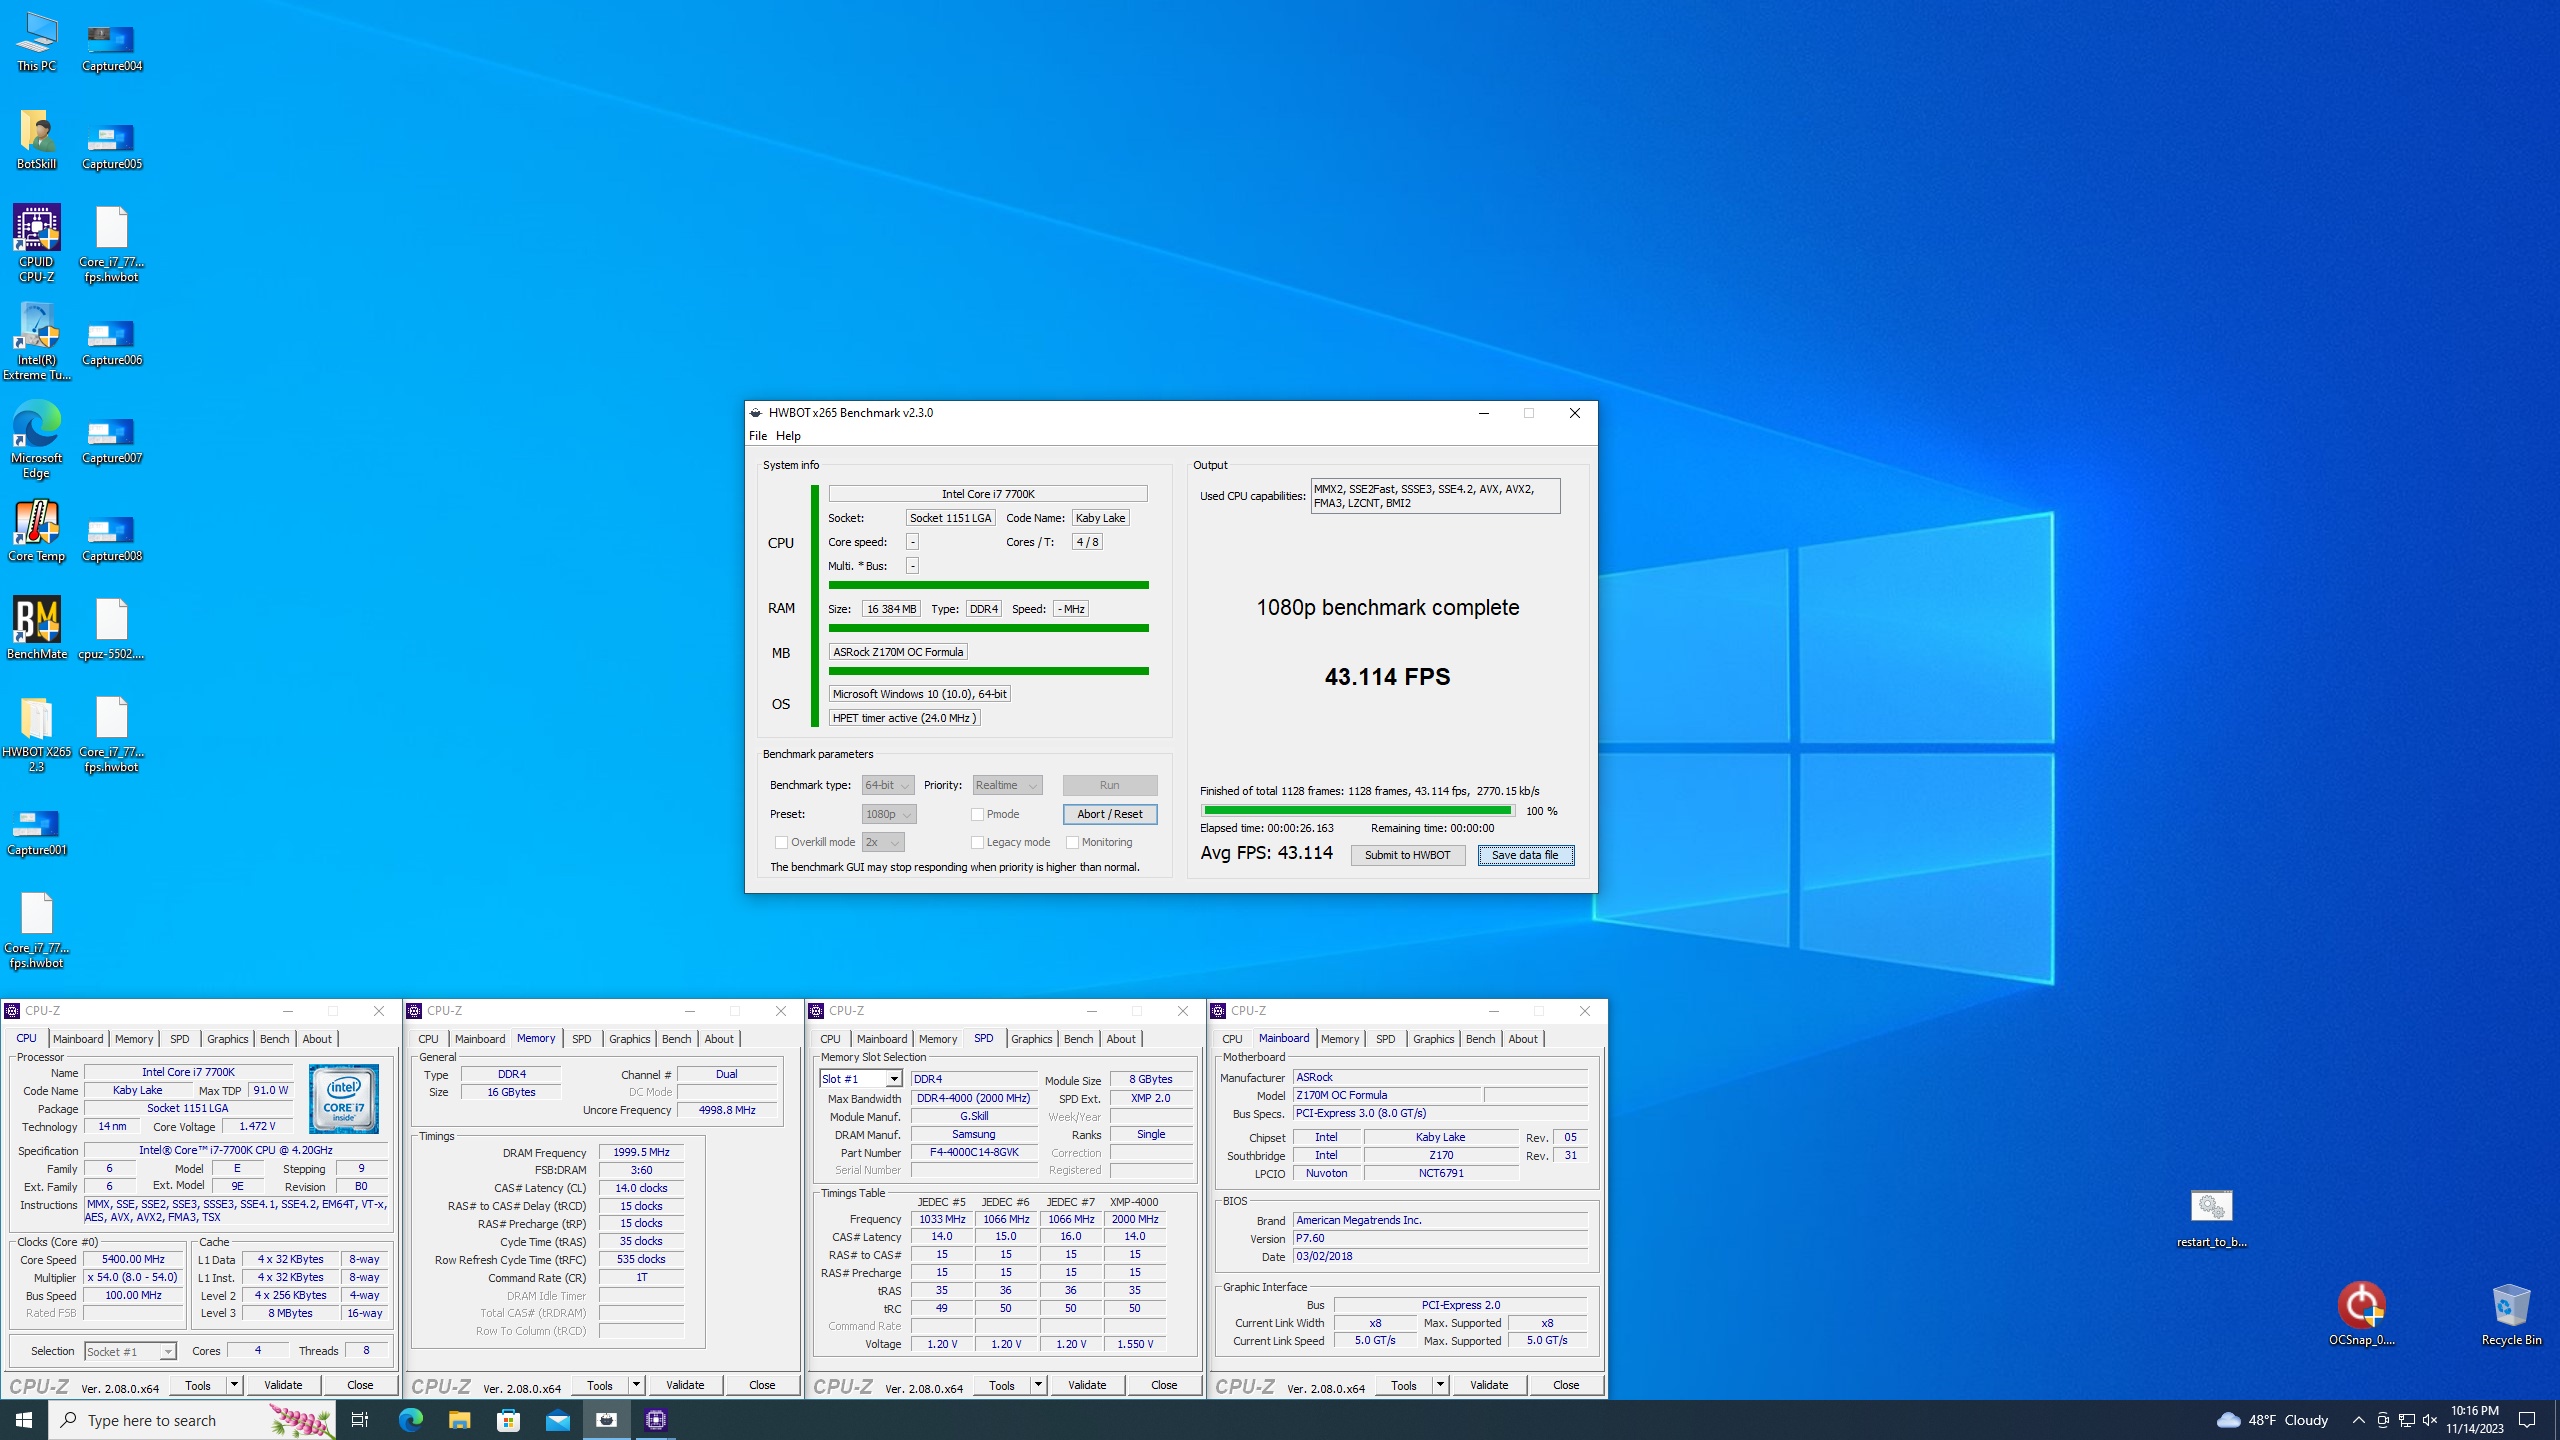Click the benchmark progress bar at 100%
This screenshot has height=1440, width=2560.
pyautogui.click(x=1358, y=811)
